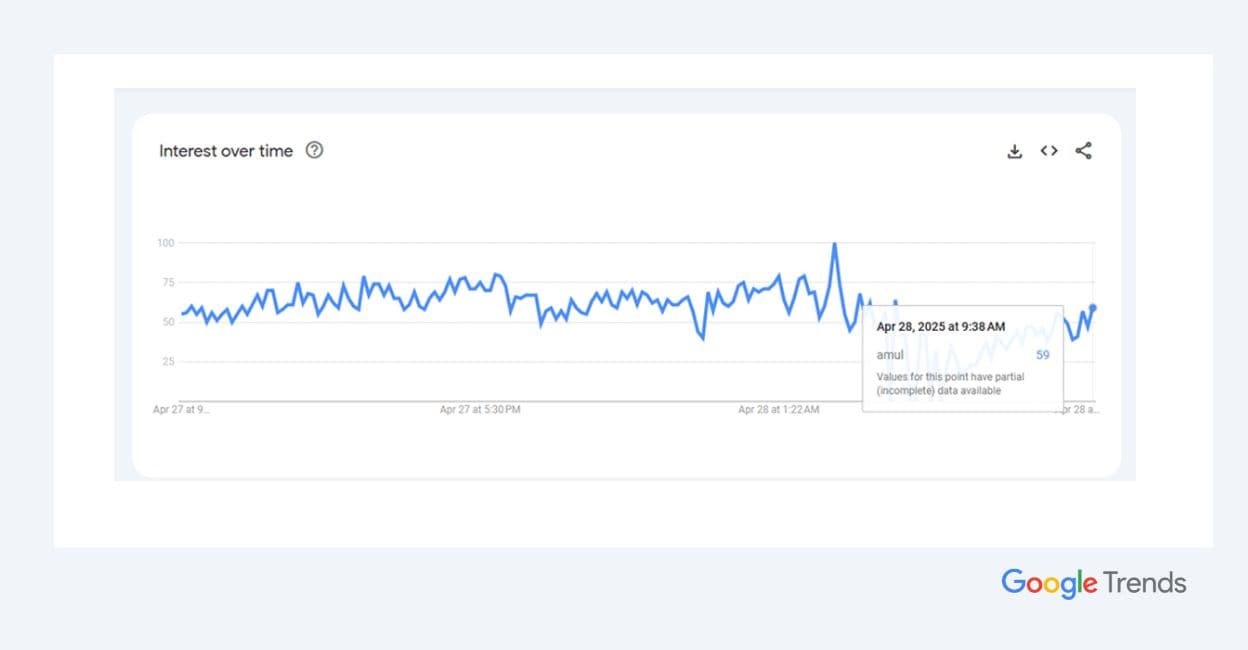This screenshot has width=1248, height=650.
Task: Select the chart's highest peak at 100
Action: click(x=835, y=243)
